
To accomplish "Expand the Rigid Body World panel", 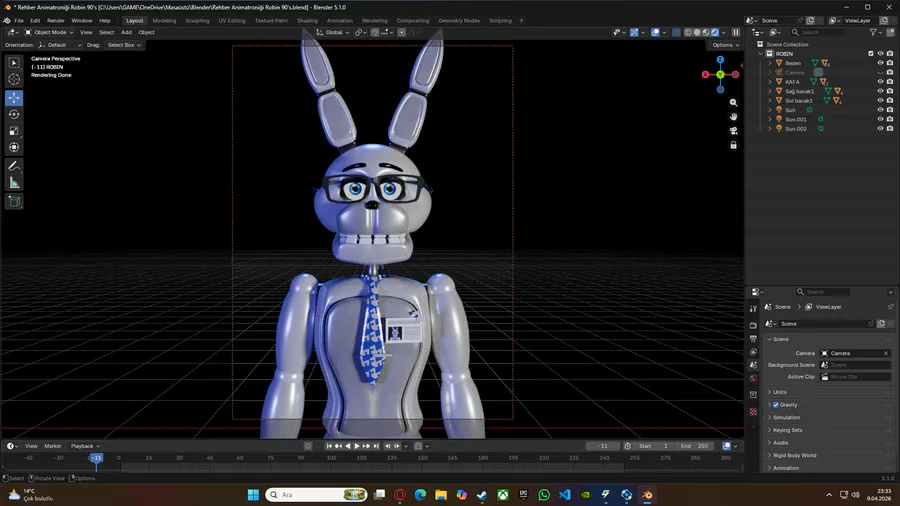I will (x=794, y=455).
